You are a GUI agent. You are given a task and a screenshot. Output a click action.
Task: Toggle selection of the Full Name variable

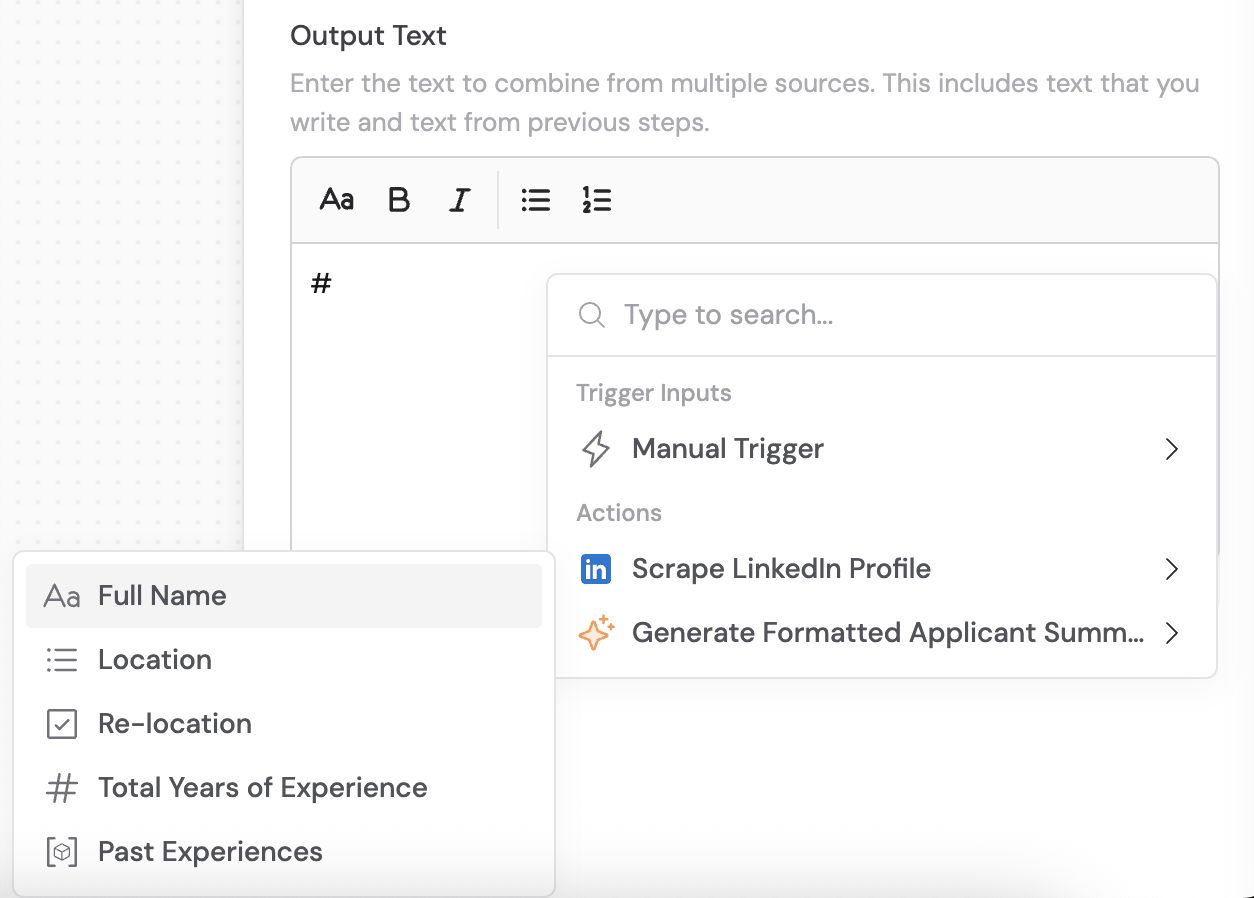pyautogui.click(x=161, y=595)
